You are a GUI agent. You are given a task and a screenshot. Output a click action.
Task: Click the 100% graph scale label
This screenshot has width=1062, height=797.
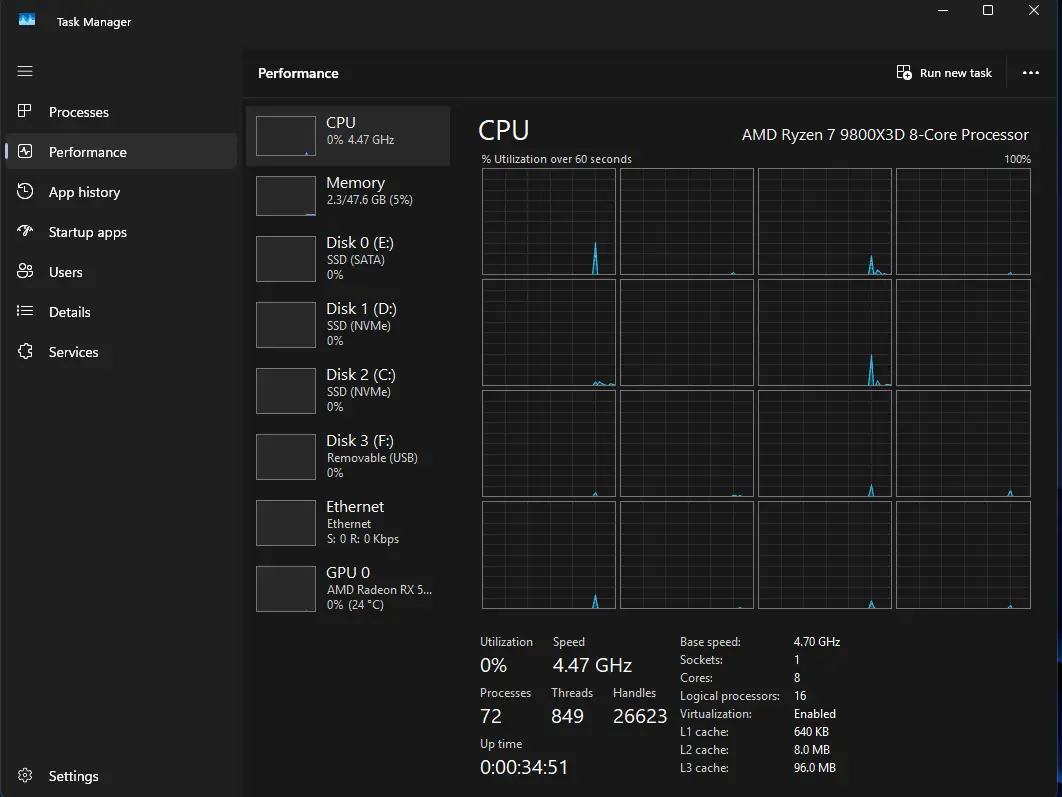pos(1017,159)
